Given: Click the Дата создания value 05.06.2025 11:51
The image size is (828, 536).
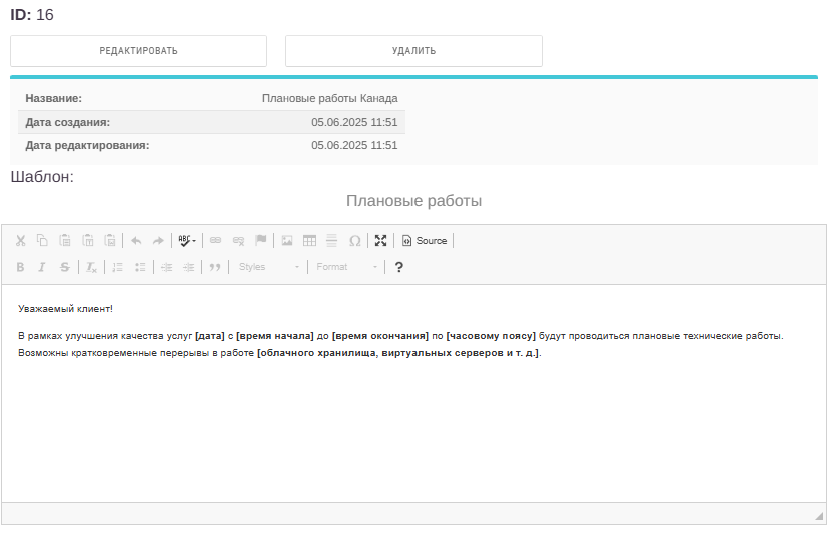Looking at the screenshot, I should click(x=354, y=122).
